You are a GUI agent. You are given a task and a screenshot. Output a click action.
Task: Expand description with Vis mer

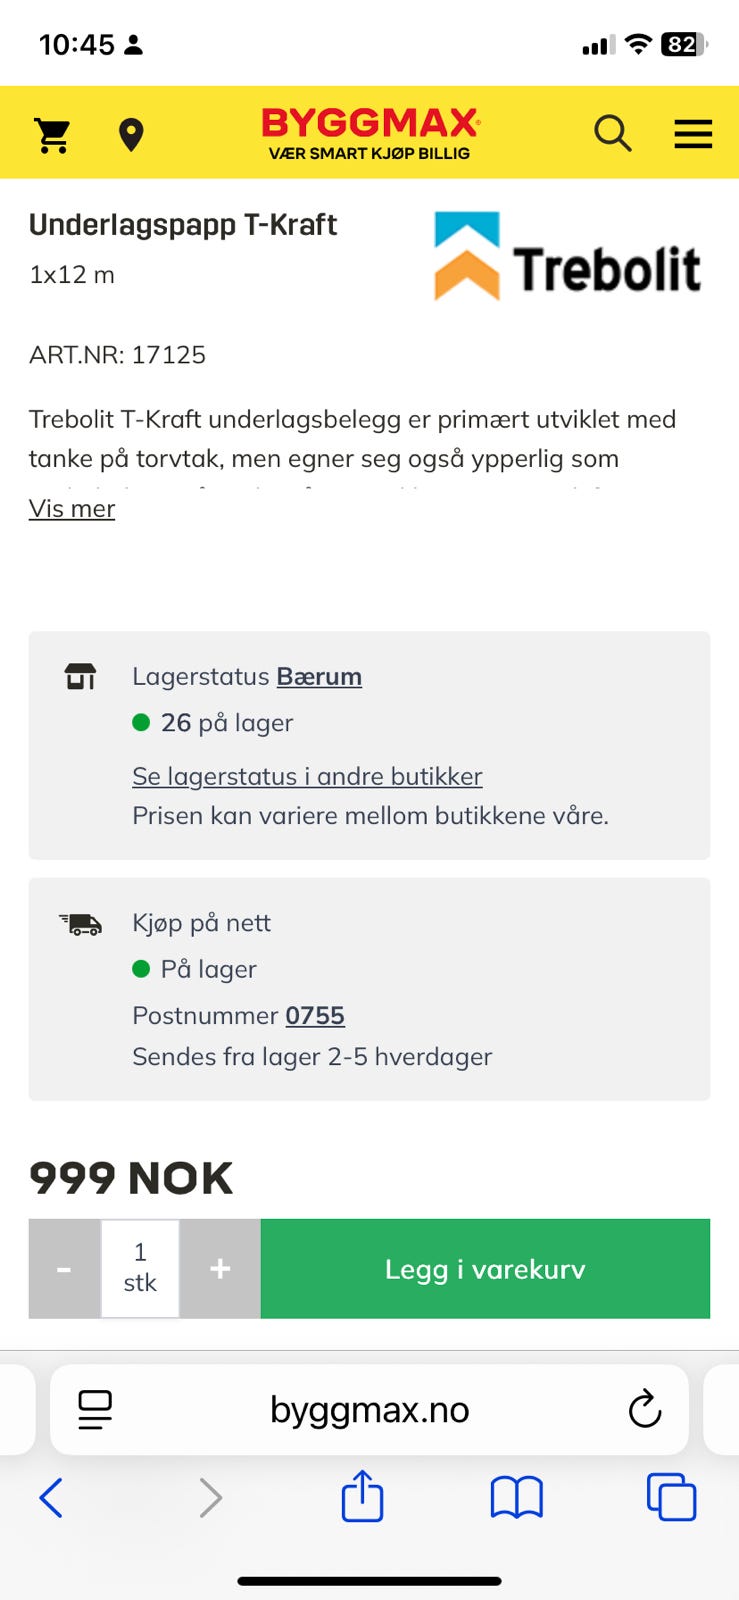coord(72,508)
